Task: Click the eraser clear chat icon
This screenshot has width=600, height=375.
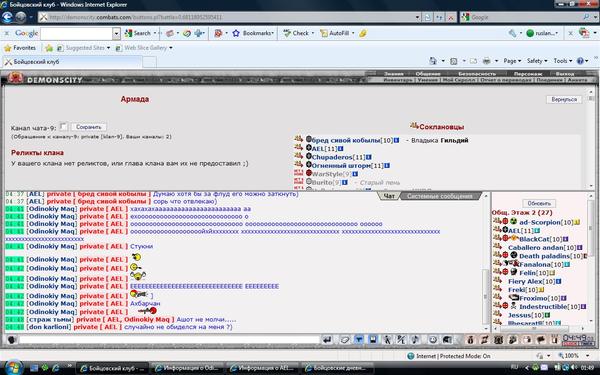Action: click(345, 339)
